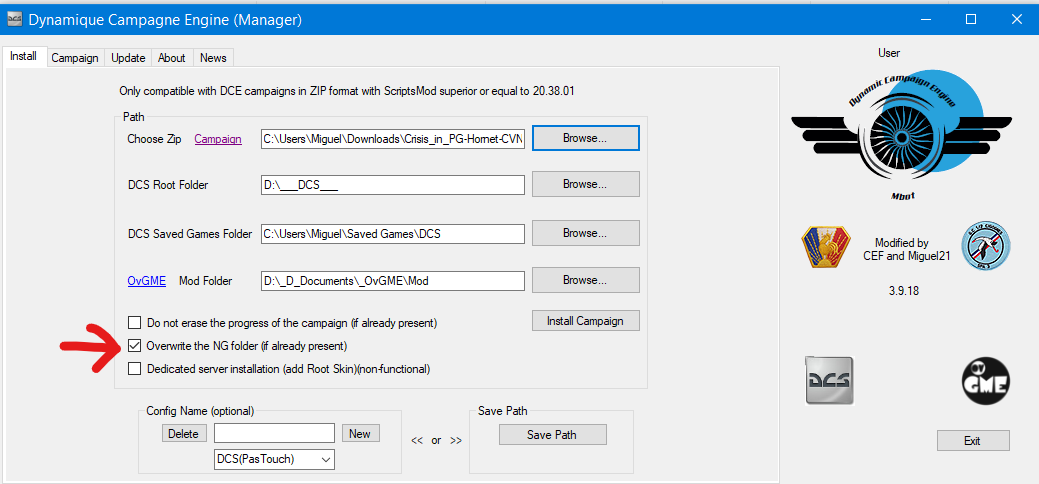Open the Campaign hyperlink
The width and height of the screenshot is (1039, 484).
pyautogui.click(x=218, y=139)
